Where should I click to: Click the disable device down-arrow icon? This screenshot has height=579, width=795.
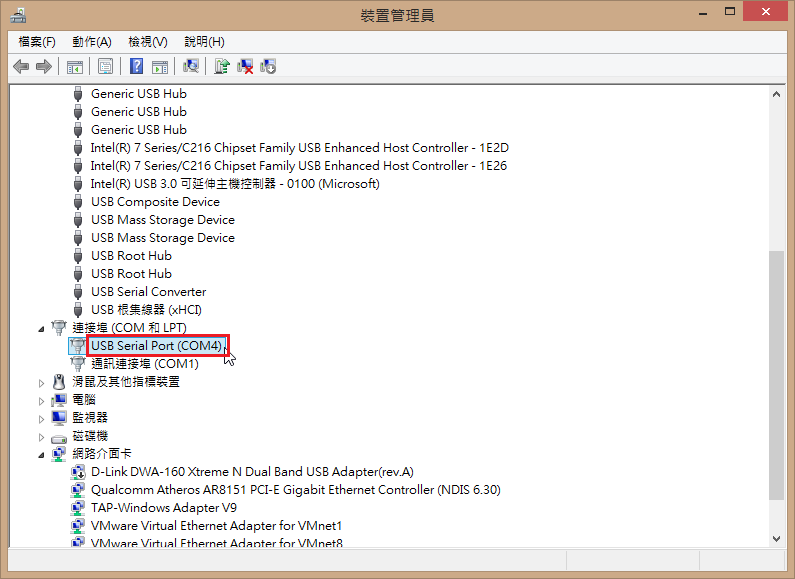(x=268, y=66)
